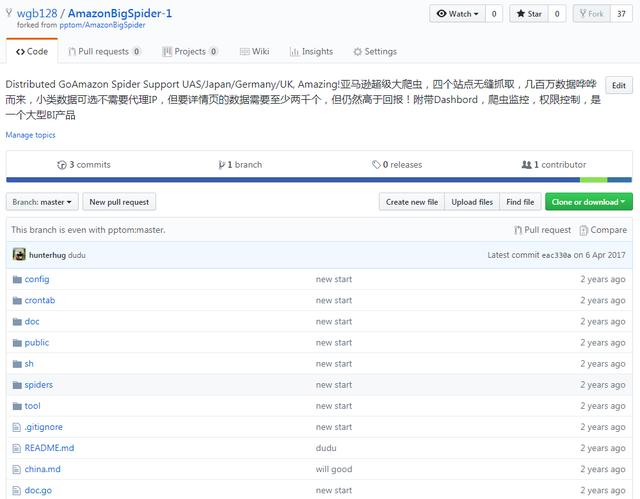Click the Pull requests tab icon
Viewport: 640px width, 499px height.
coord(72,52)
